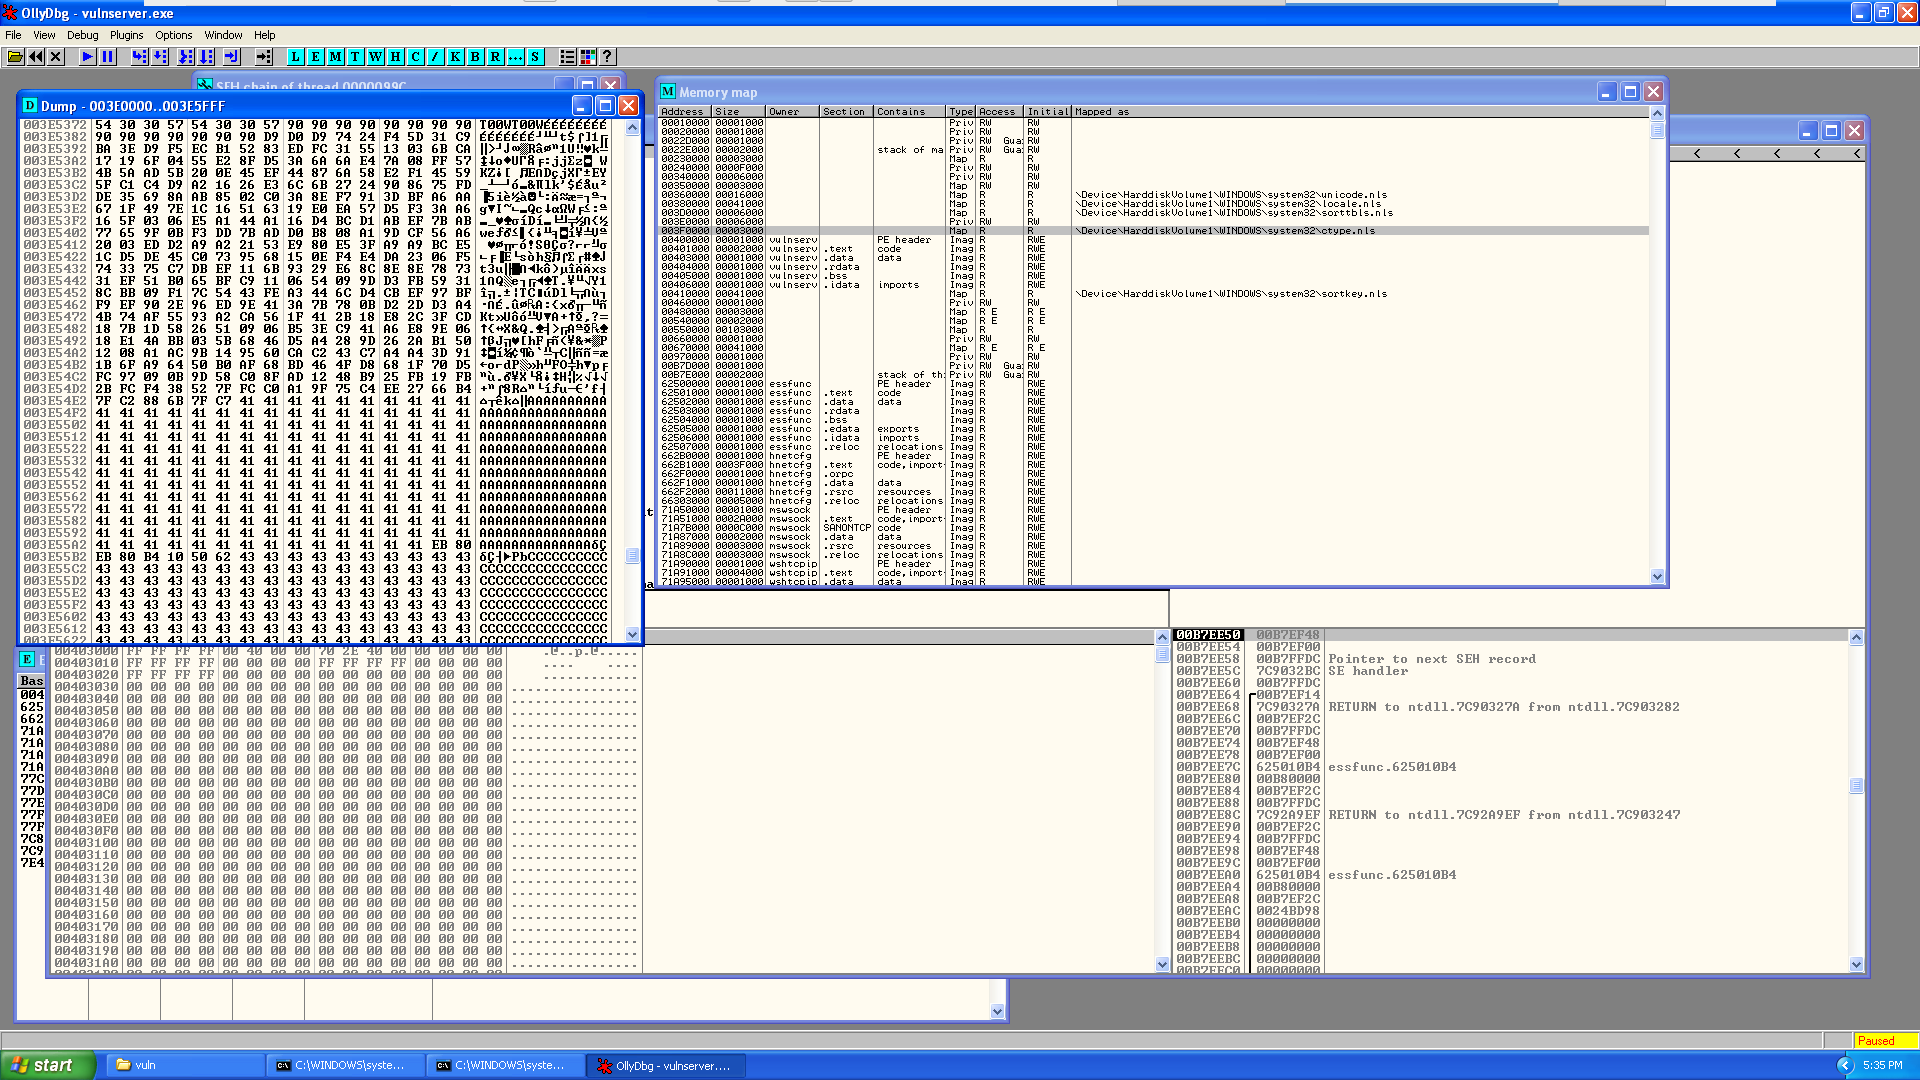Show Executable modules (E) window icon
The image size is (1920, 1080).
coord(316,57)
